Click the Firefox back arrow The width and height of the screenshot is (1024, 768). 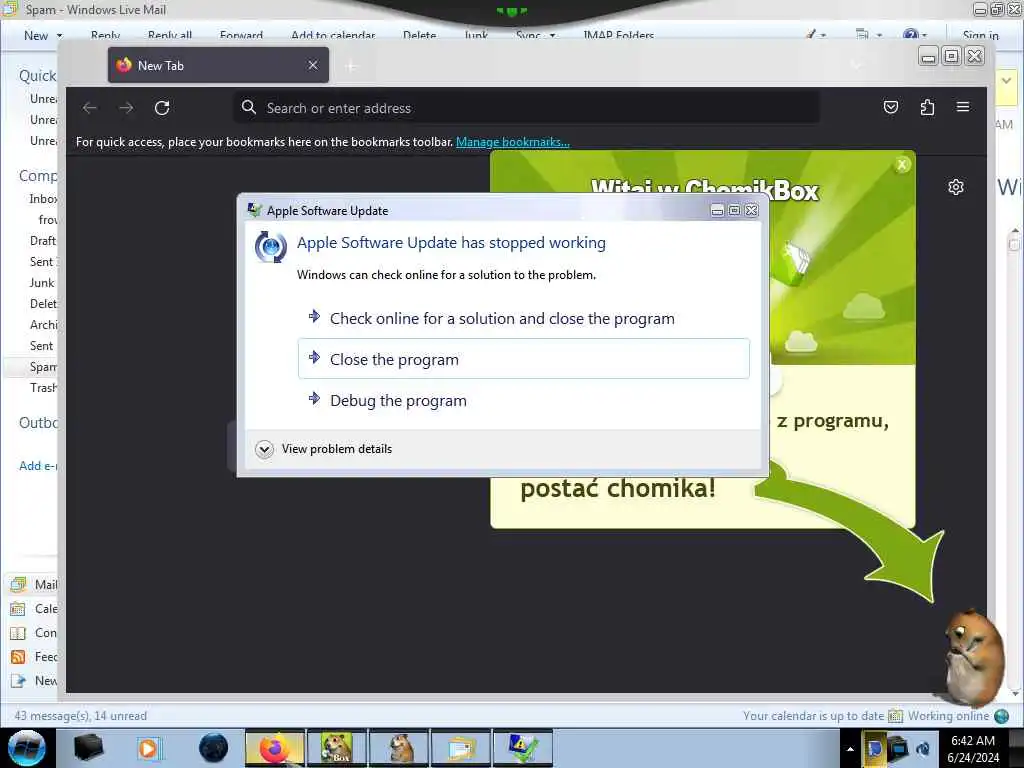(x=90, y=108)
